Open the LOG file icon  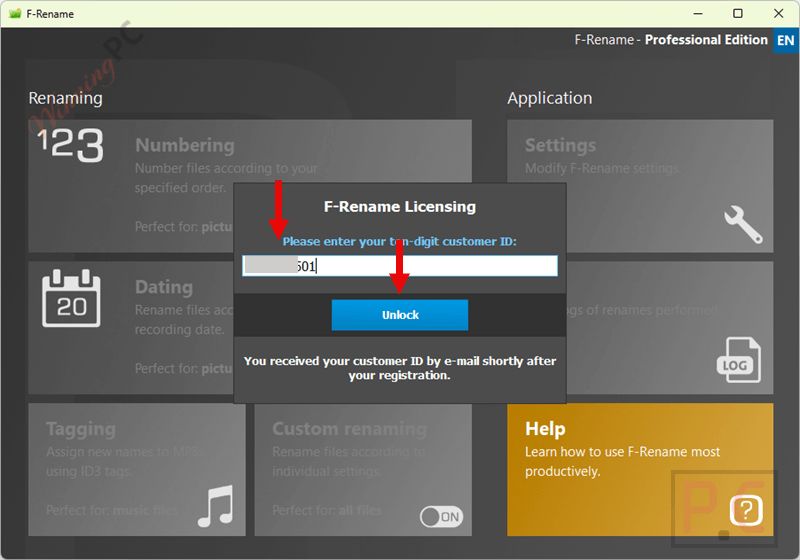point(739,360)
